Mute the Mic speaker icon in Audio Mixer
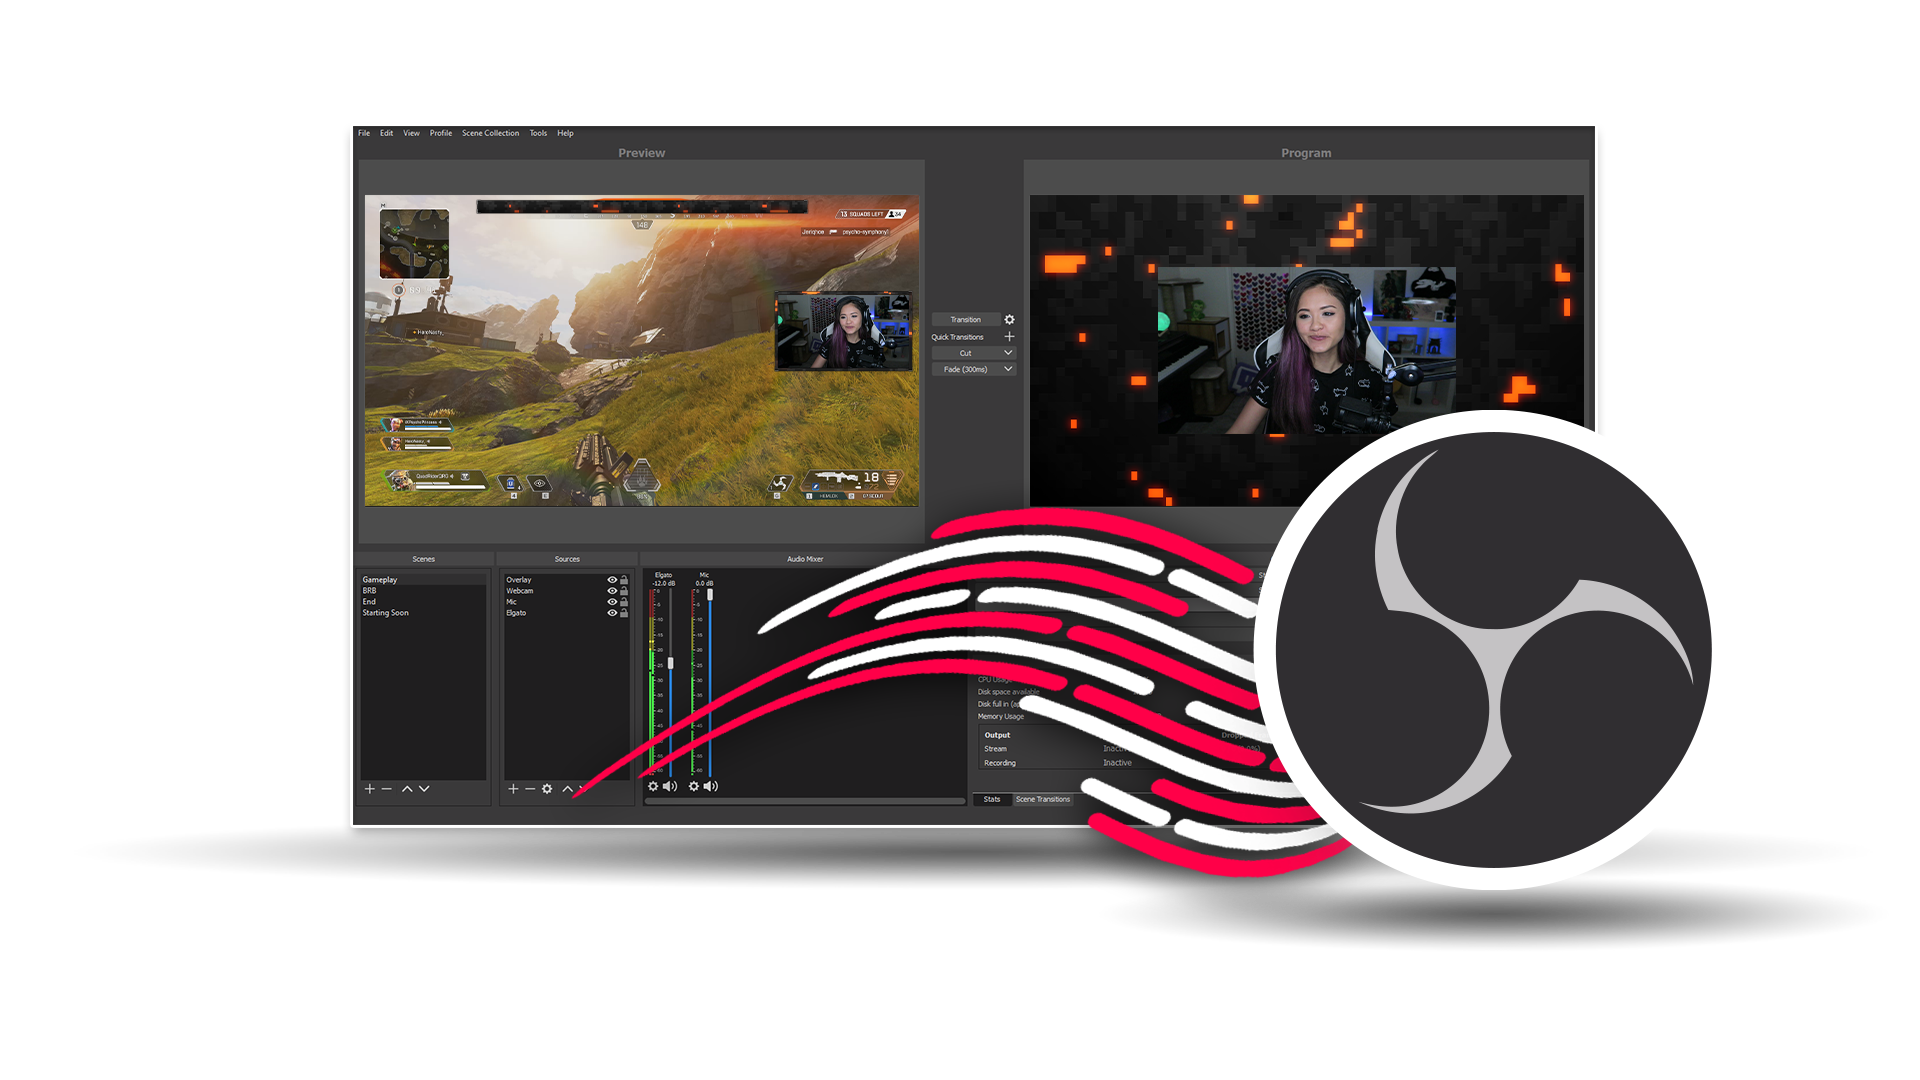The width and height of the screenshot is (1920, 1080). 712,786
